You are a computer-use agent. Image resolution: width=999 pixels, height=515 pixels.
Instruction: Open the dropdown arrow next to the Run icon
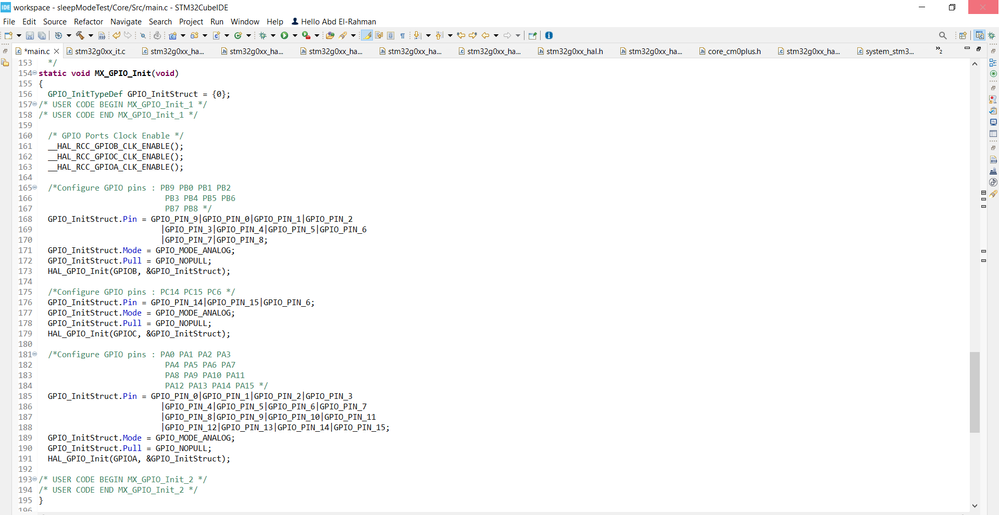pos(295,35)
